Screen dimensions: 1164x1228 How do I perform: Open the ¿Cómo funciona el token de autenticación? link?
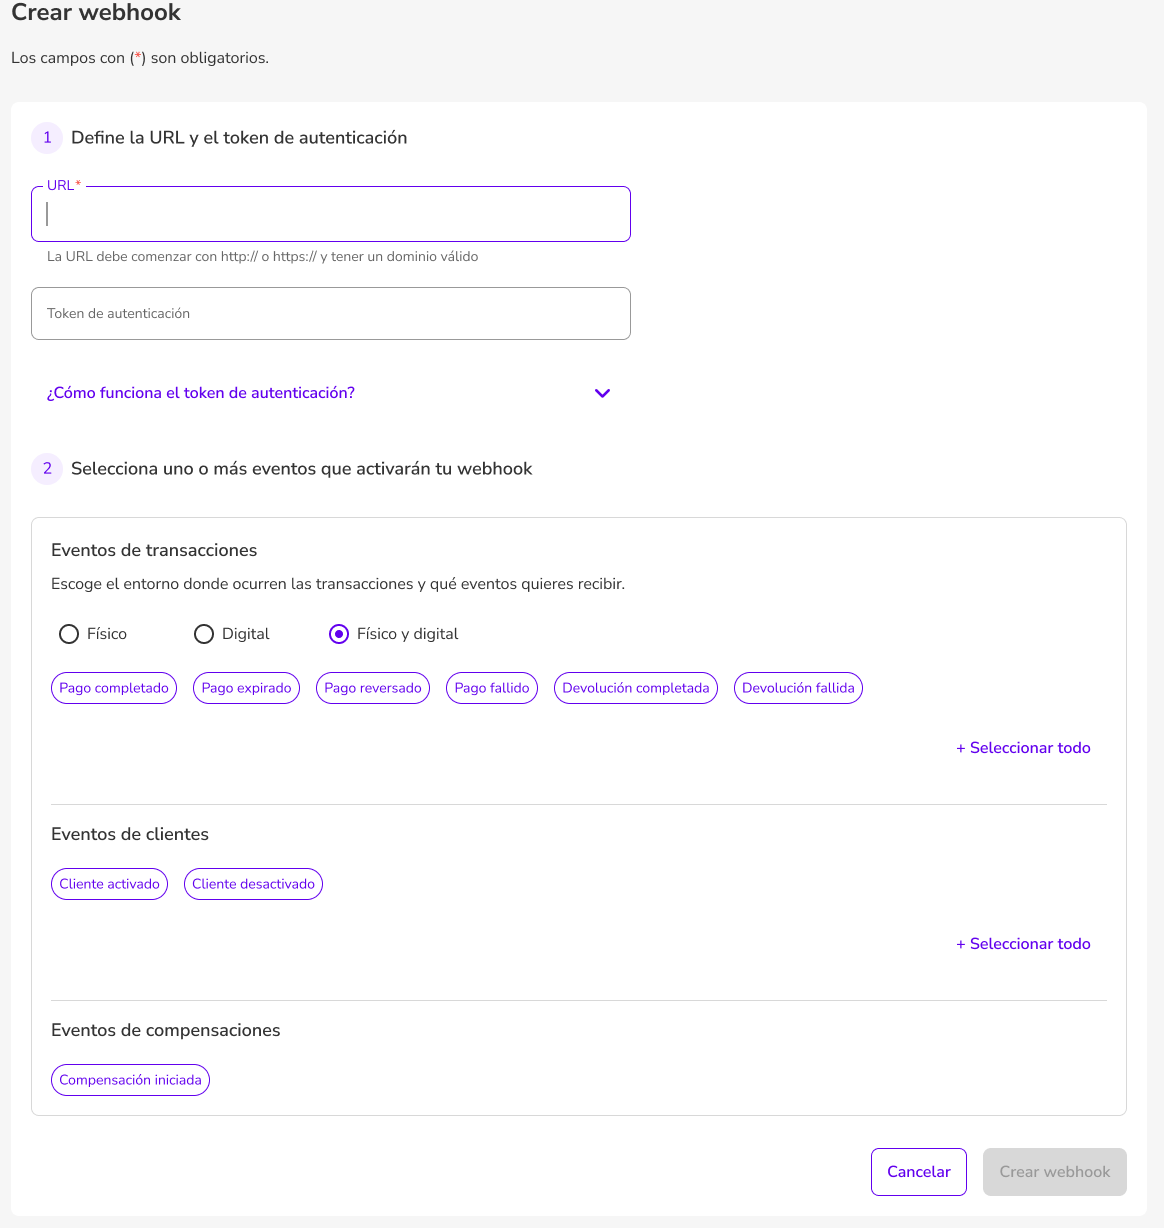201,393
